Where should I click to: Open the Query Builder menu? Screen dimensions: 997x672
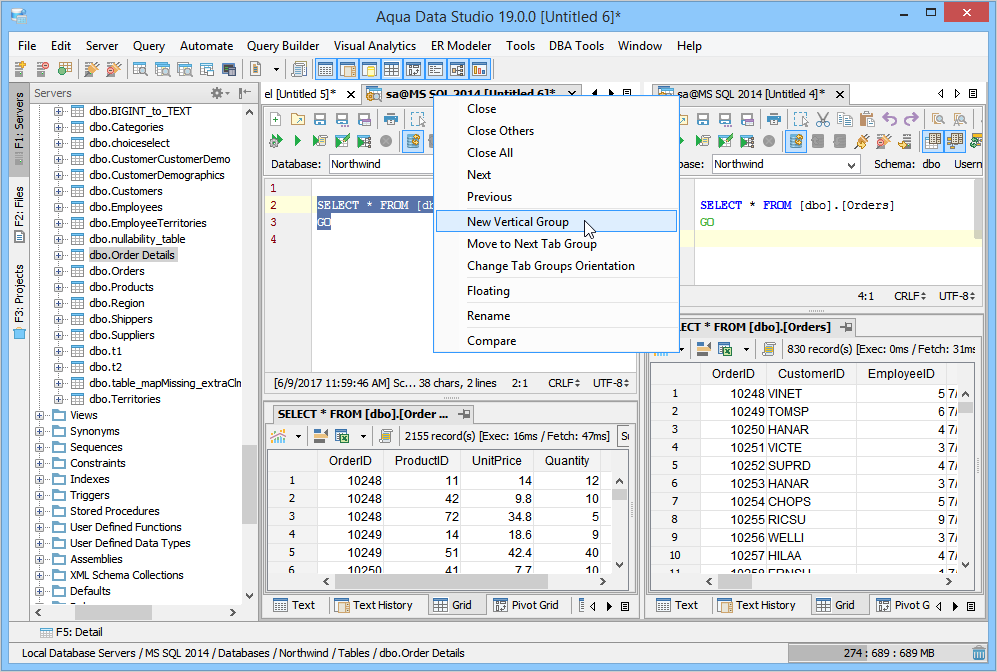click(x=283, y=46)
